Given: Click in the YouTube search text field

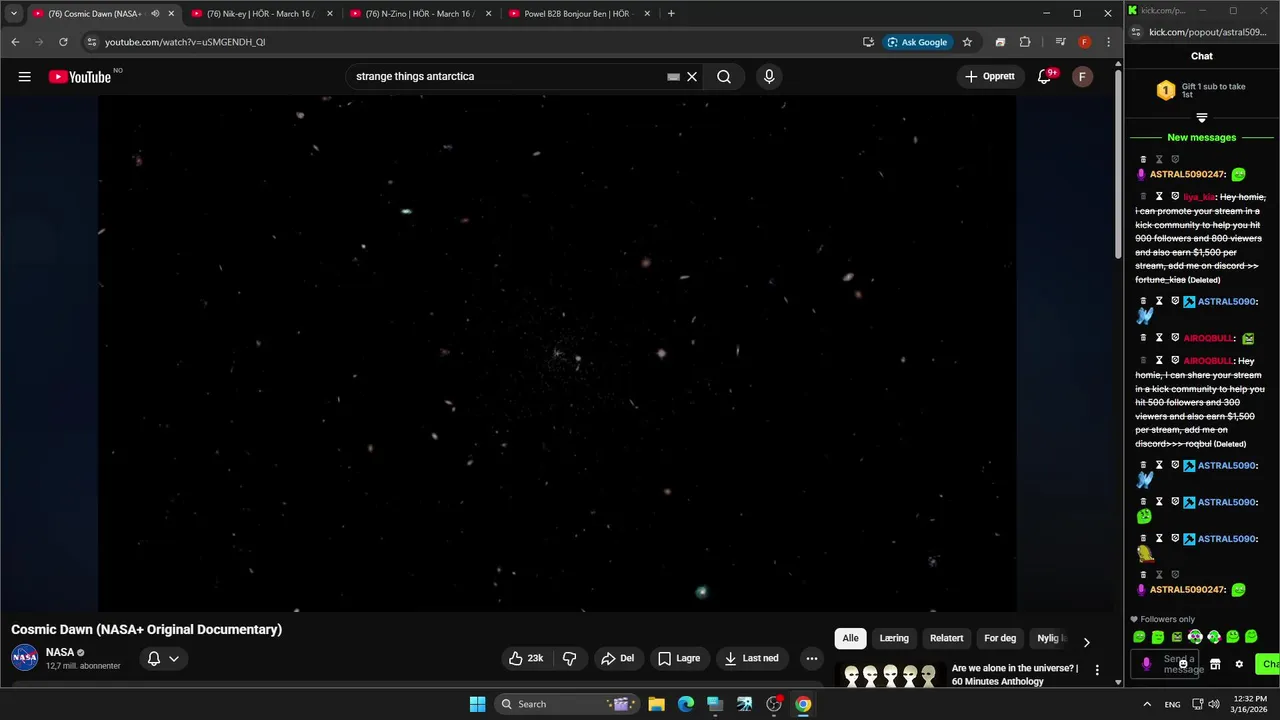Looking at the screenshot, I should pos(510,76).
